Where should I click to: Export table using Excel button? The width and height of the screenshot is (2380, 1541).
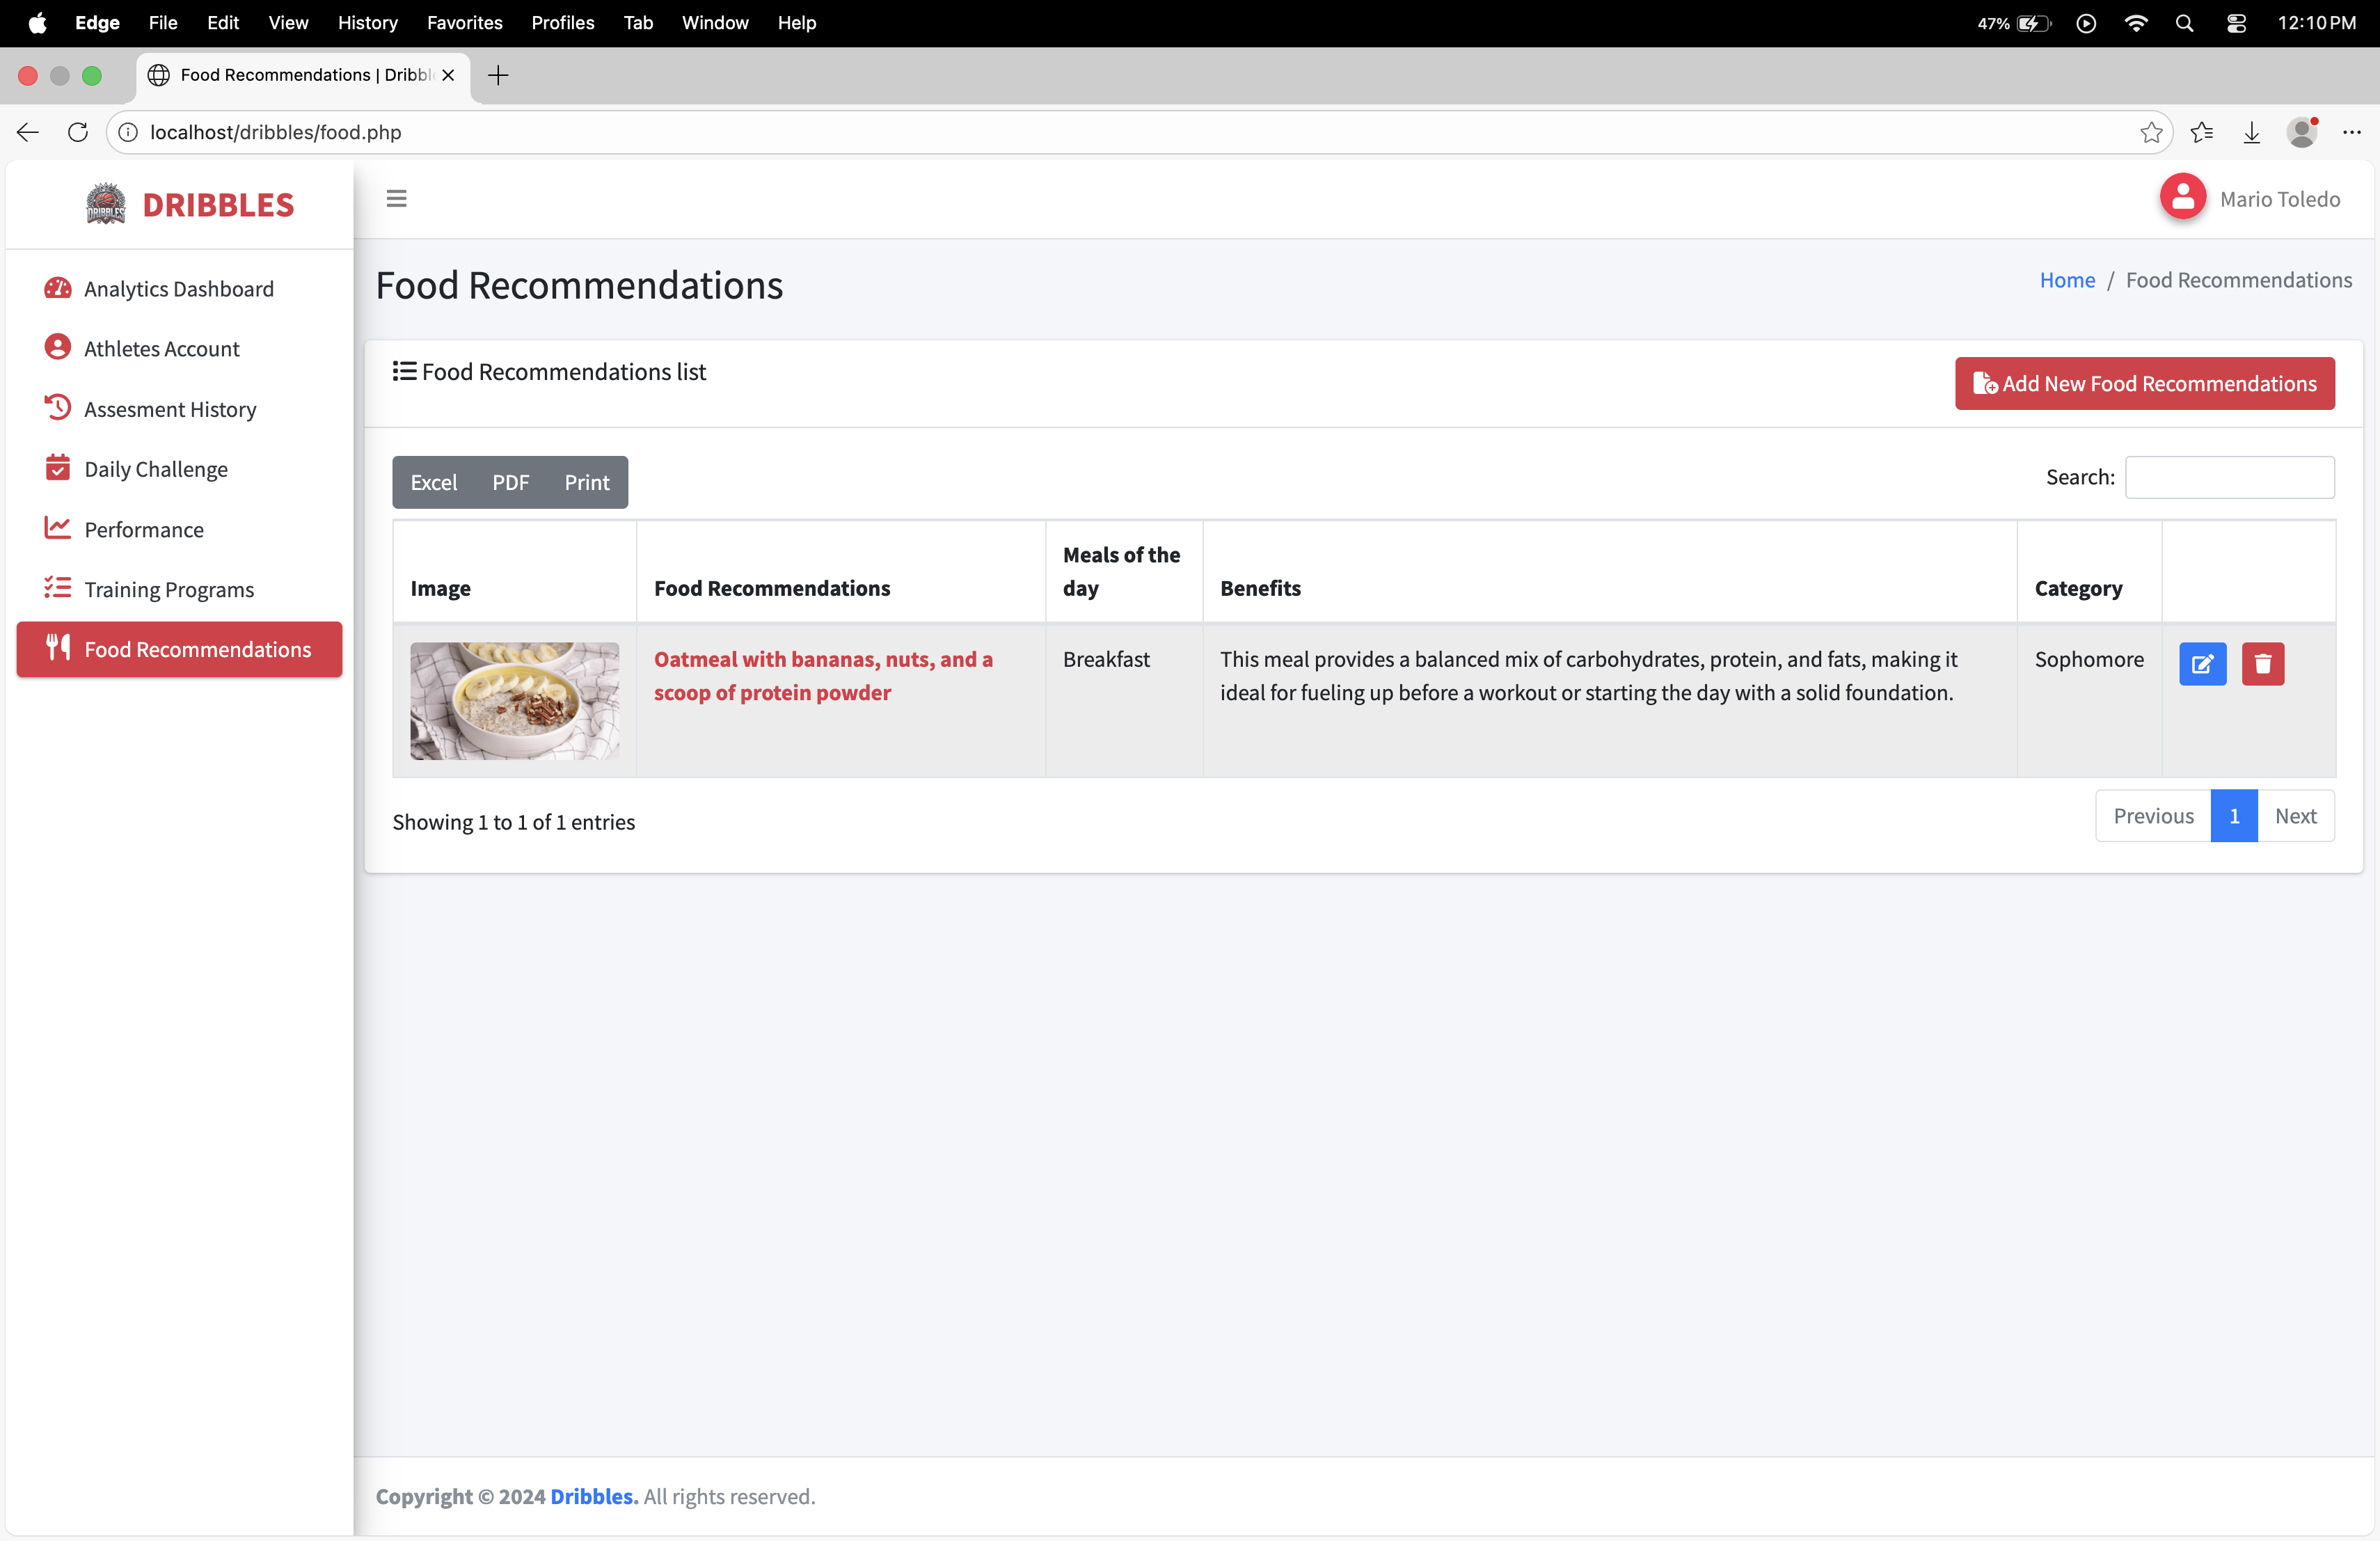433,482
